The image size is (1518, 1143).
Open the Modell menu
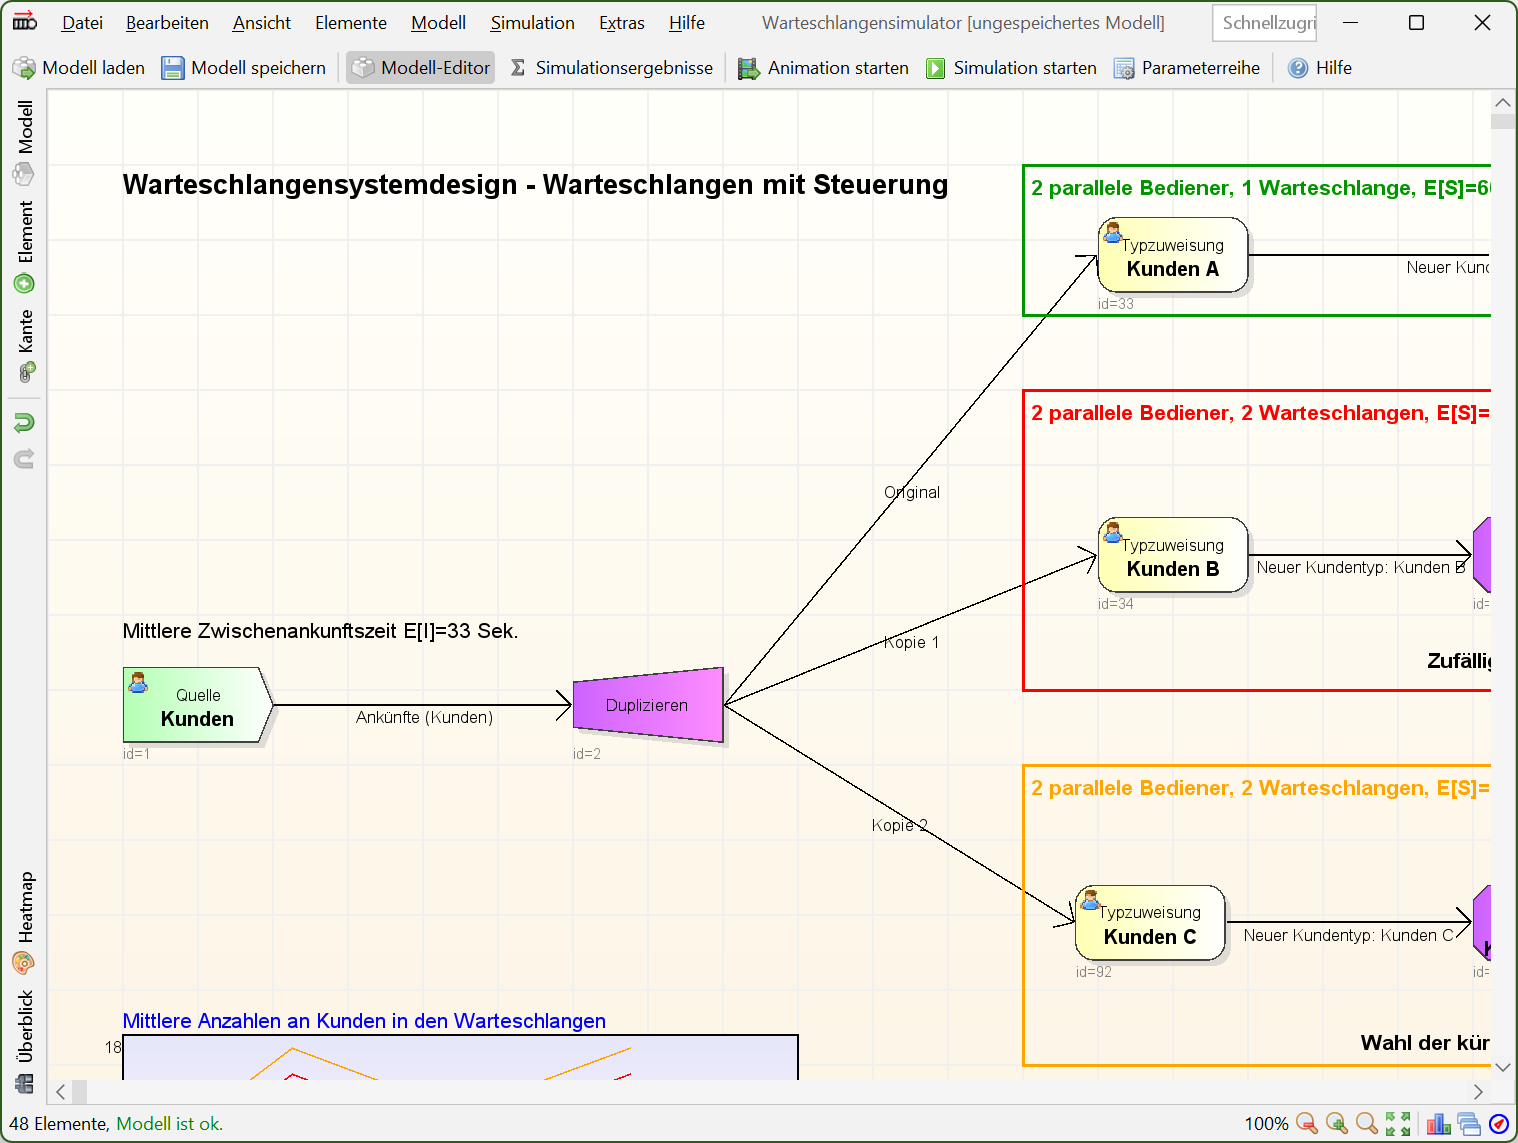[438, 23]
